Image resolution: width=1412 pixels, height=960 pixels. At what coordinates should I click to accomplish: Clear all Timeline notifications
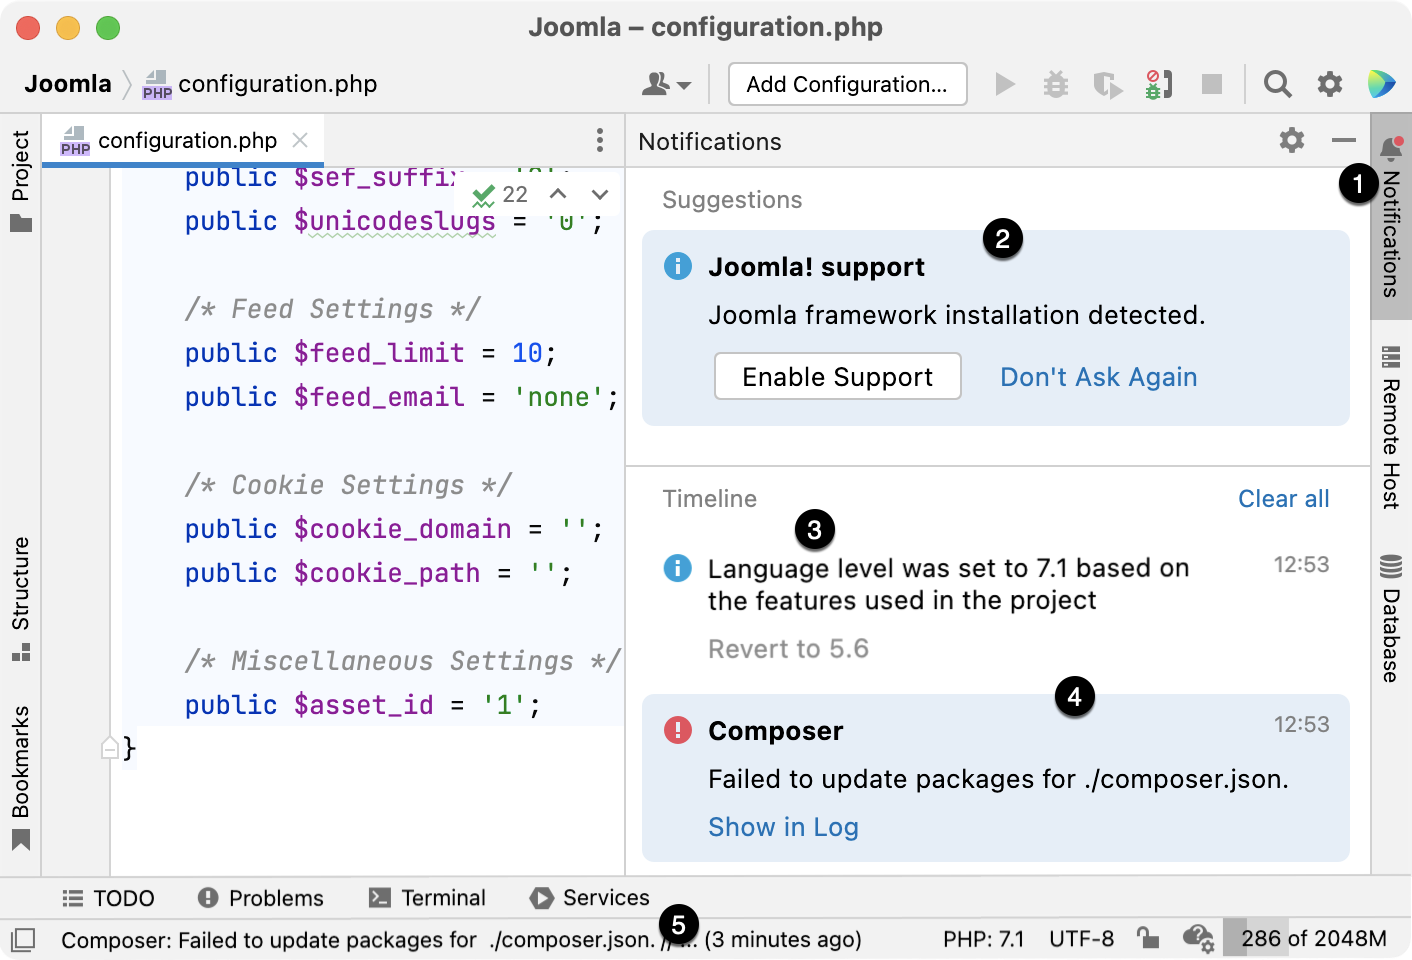(1283, 498)
